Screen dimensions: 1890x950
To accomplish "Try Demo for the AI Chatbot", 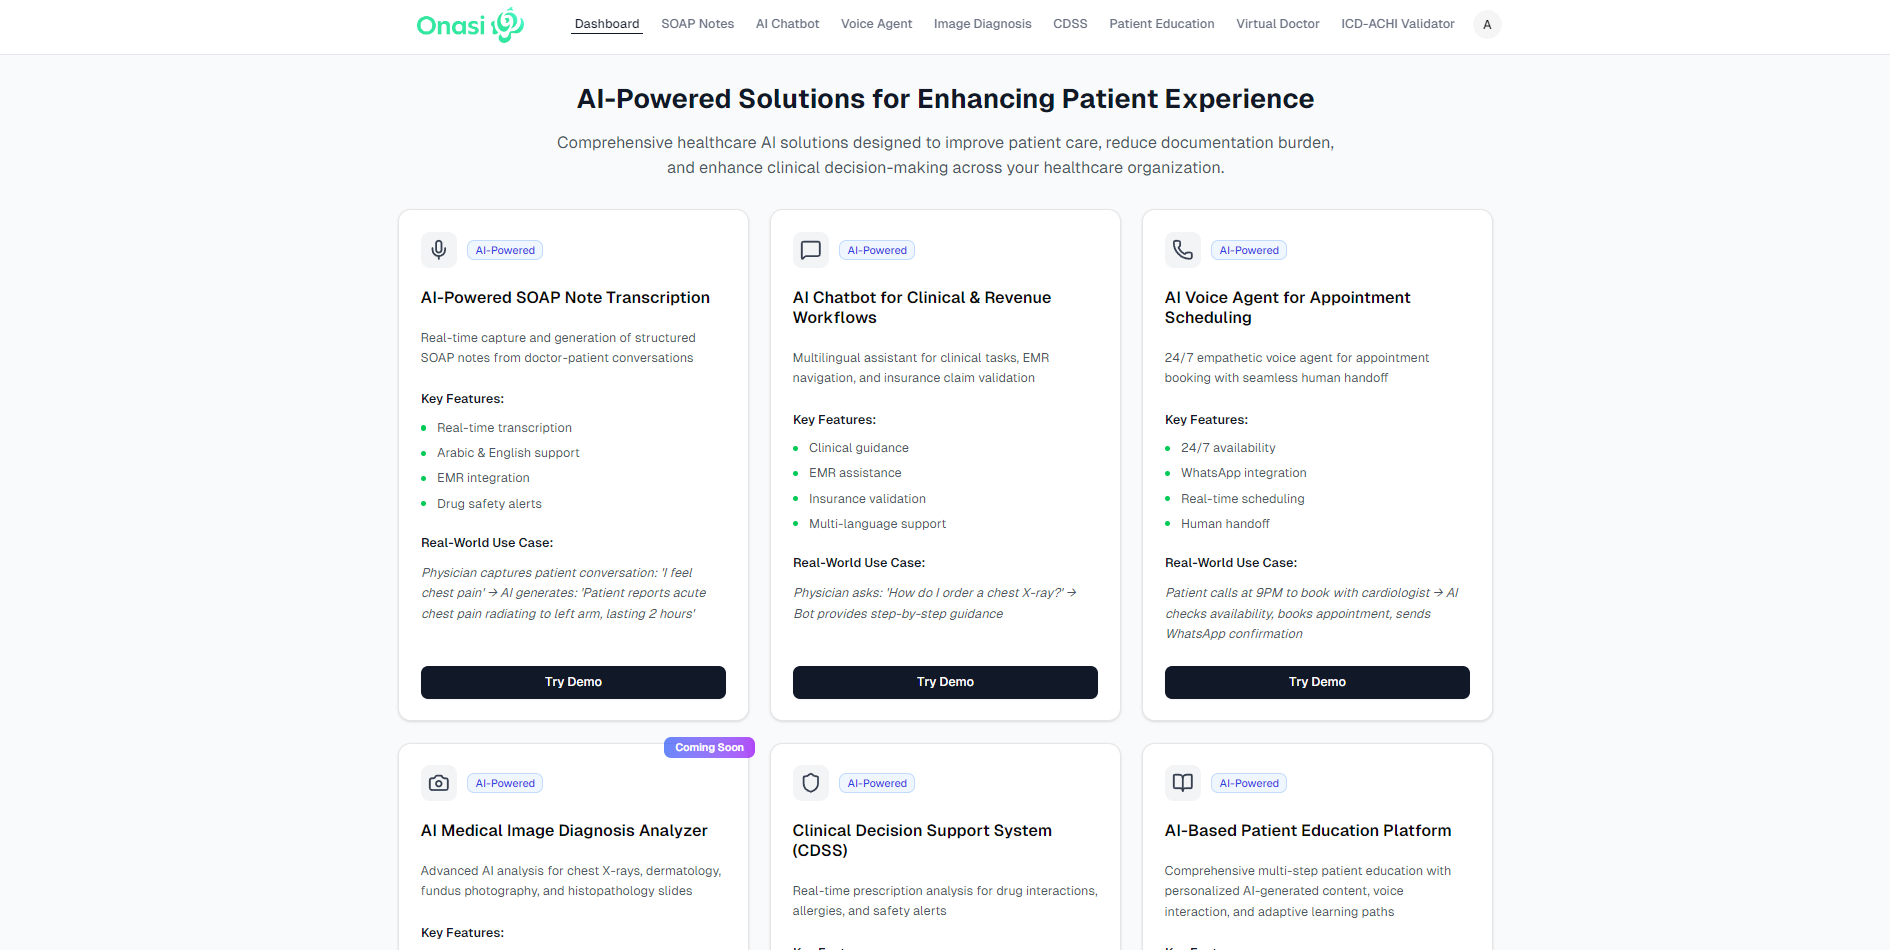I will point(945,682).
